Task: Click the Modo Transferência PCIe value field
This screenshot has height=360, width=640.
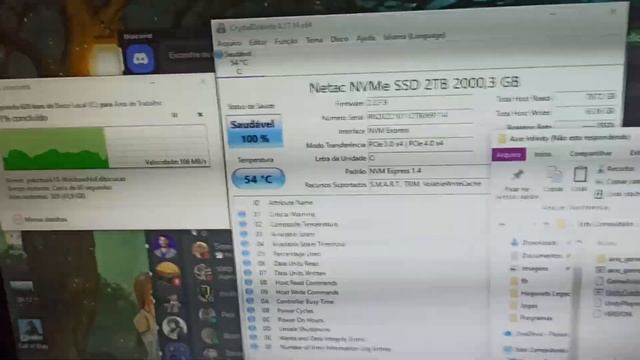Action: (x=420, y=144)
